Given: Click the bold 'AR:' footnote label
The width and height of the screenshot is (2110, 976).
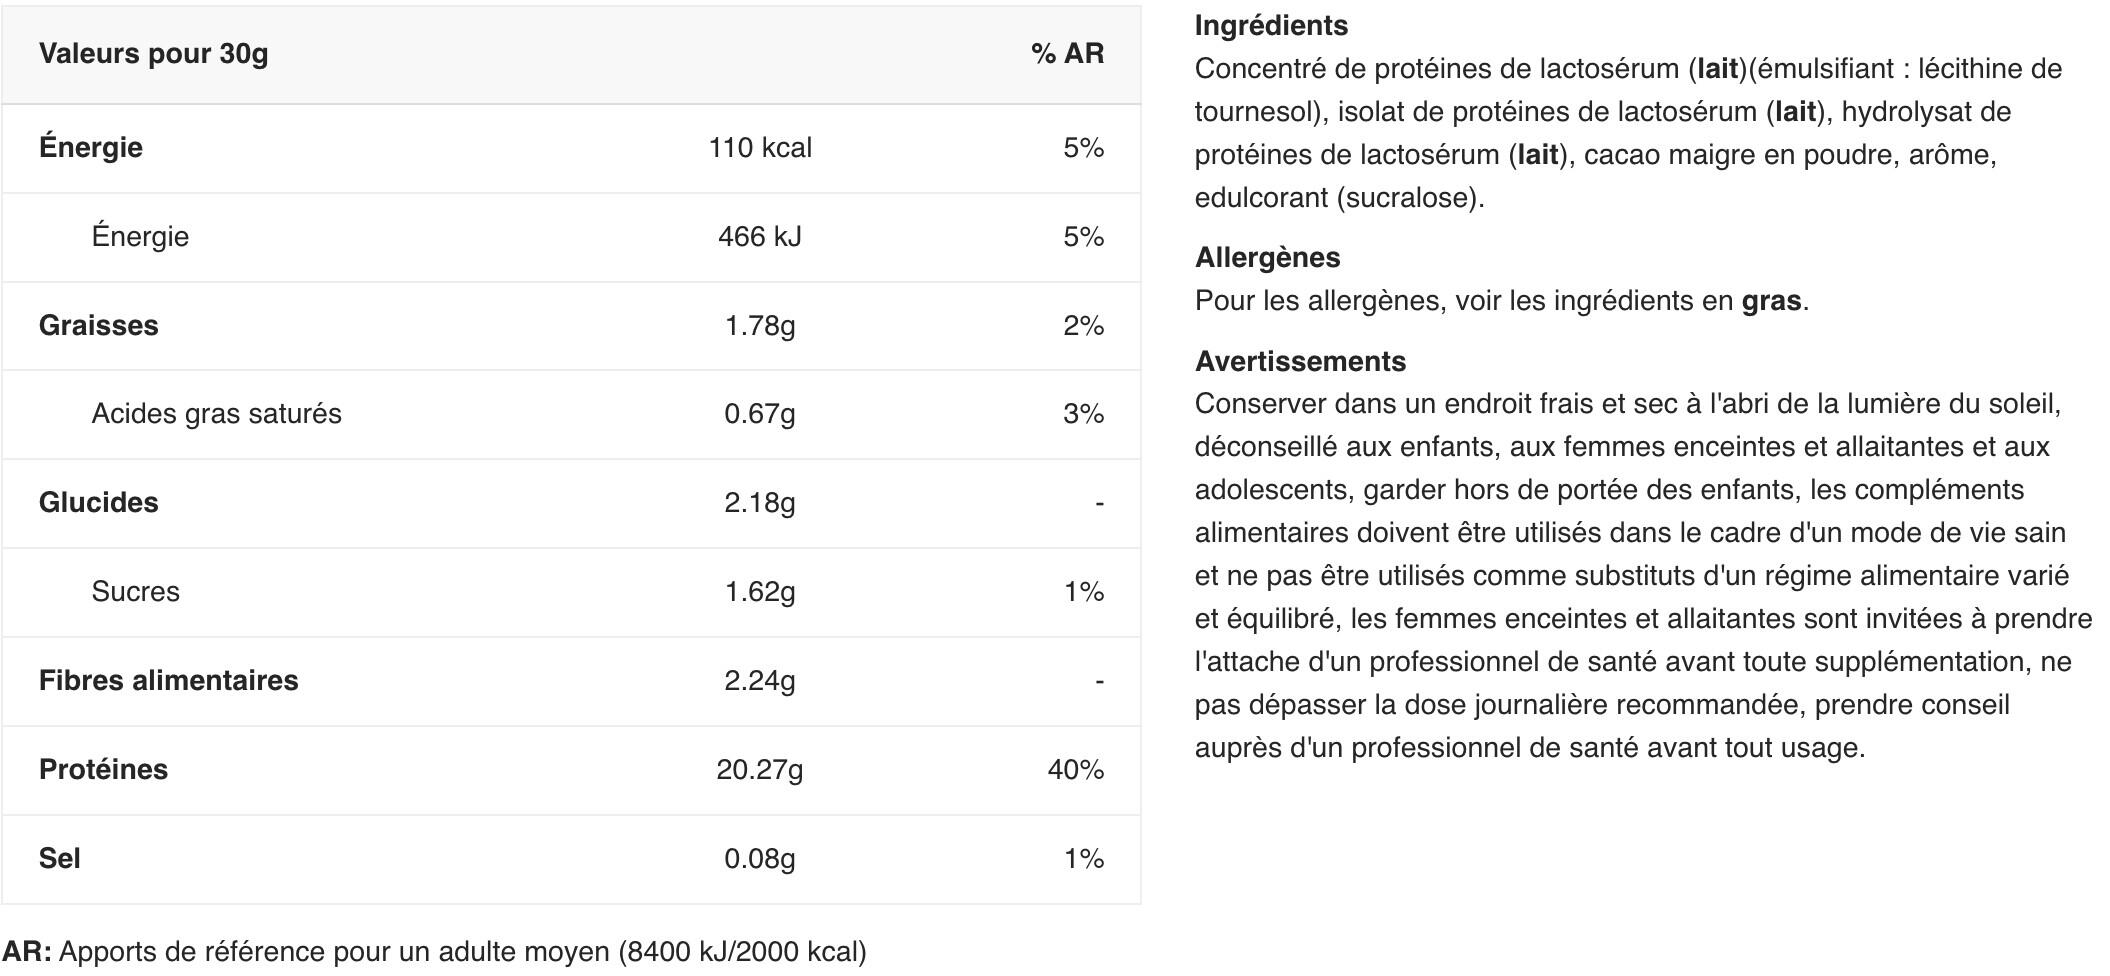Looking at the screenshot, I should coord(27,952).
